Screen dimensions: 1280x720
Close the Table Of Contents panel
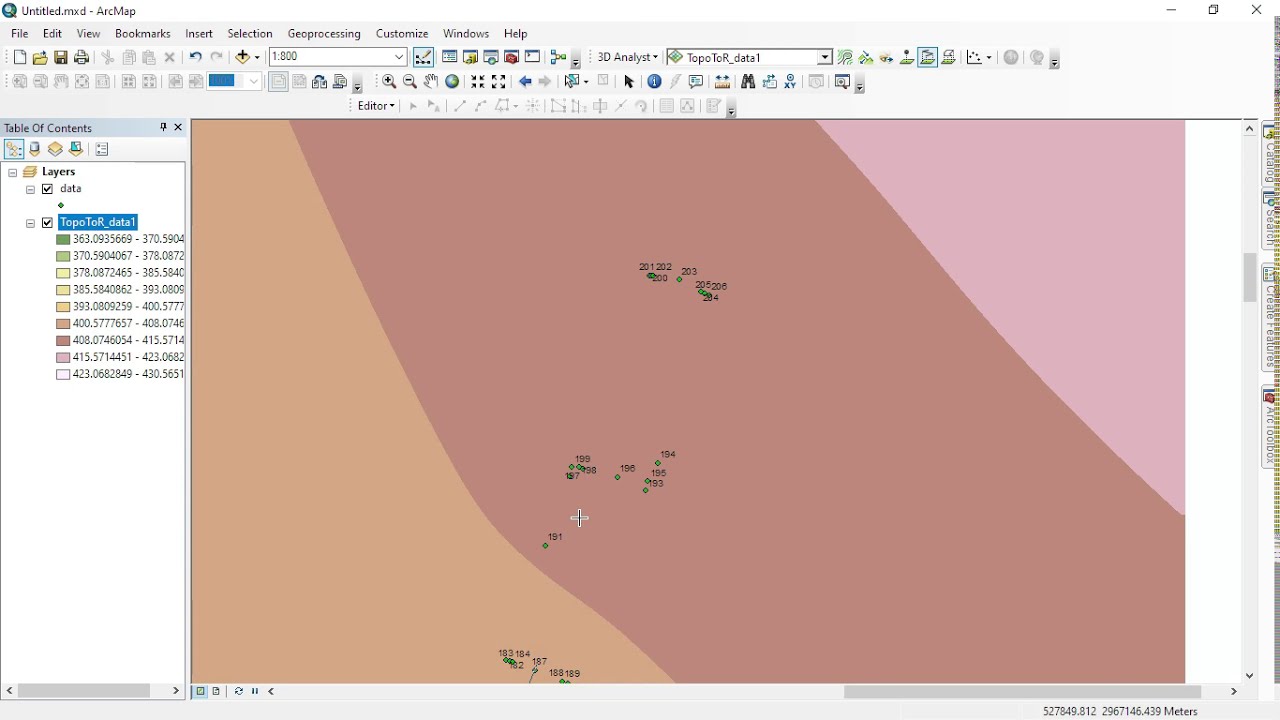point(178,127)
